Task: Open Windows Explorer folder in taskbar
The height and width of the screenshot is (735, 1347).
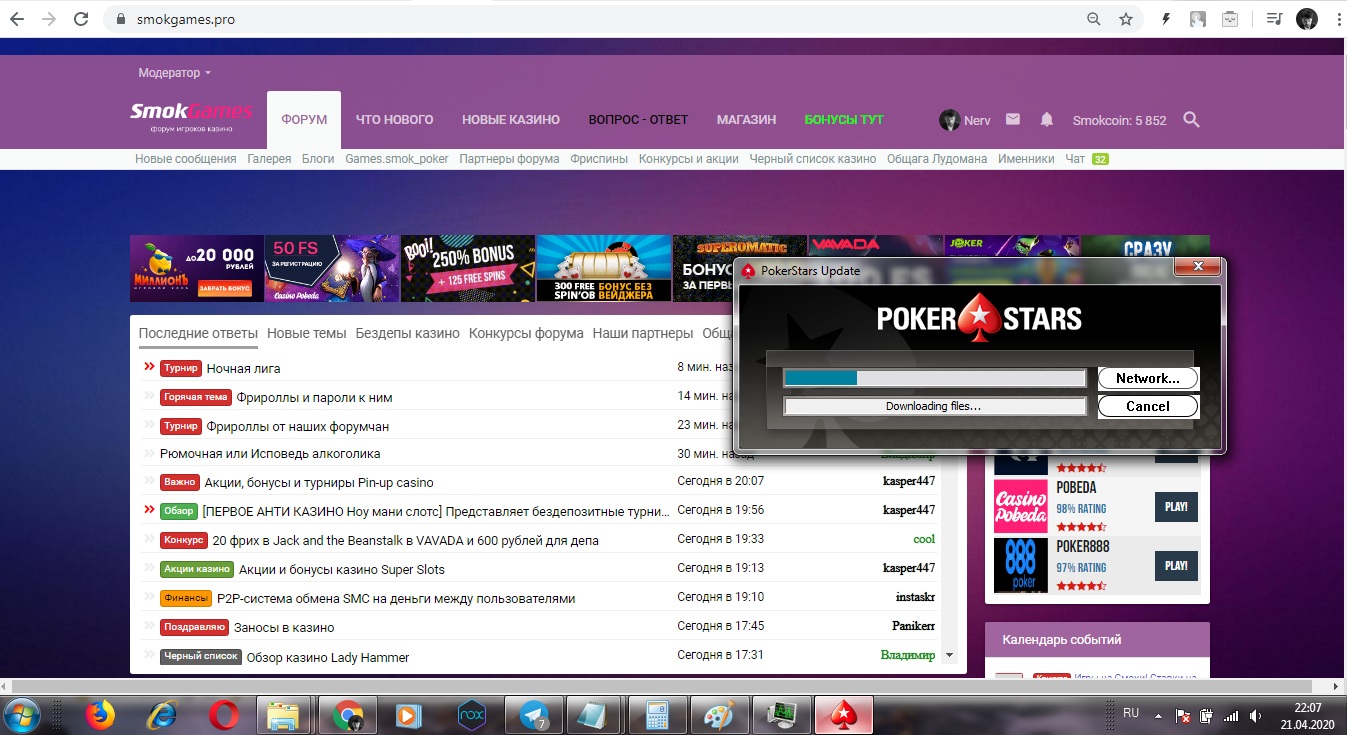Action: [284, 715]
